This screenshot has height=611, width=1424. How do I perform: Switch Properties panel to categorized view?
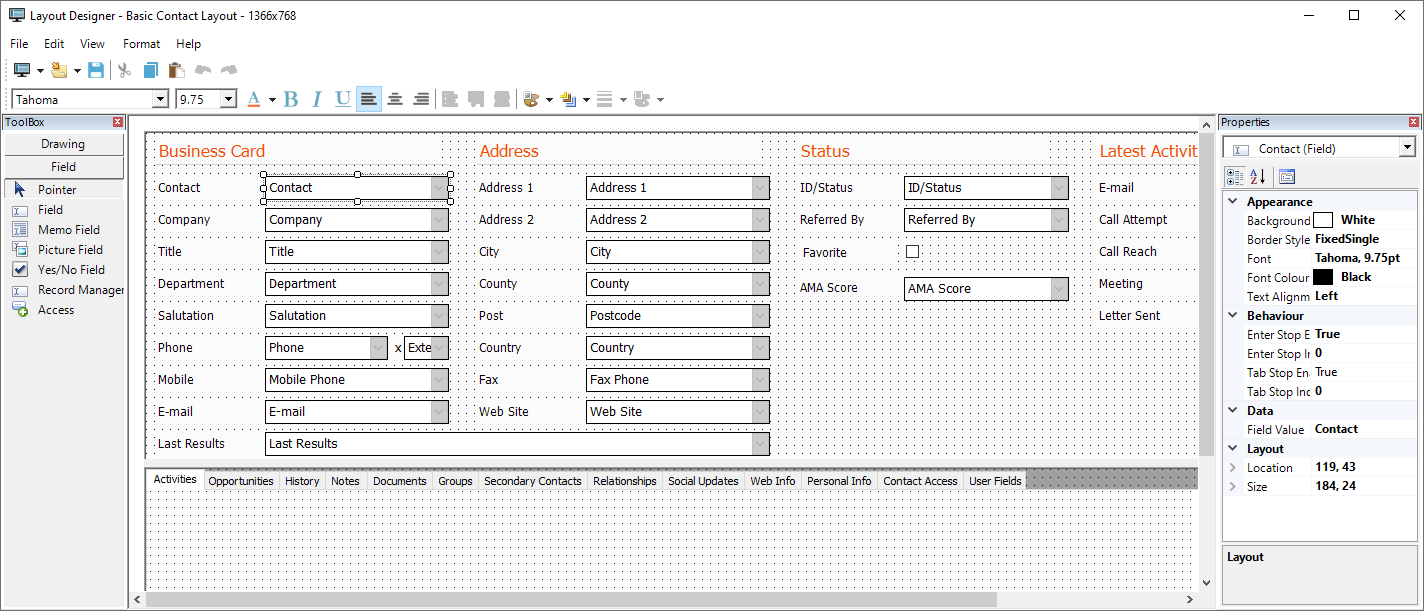(x=1235, y=176)
